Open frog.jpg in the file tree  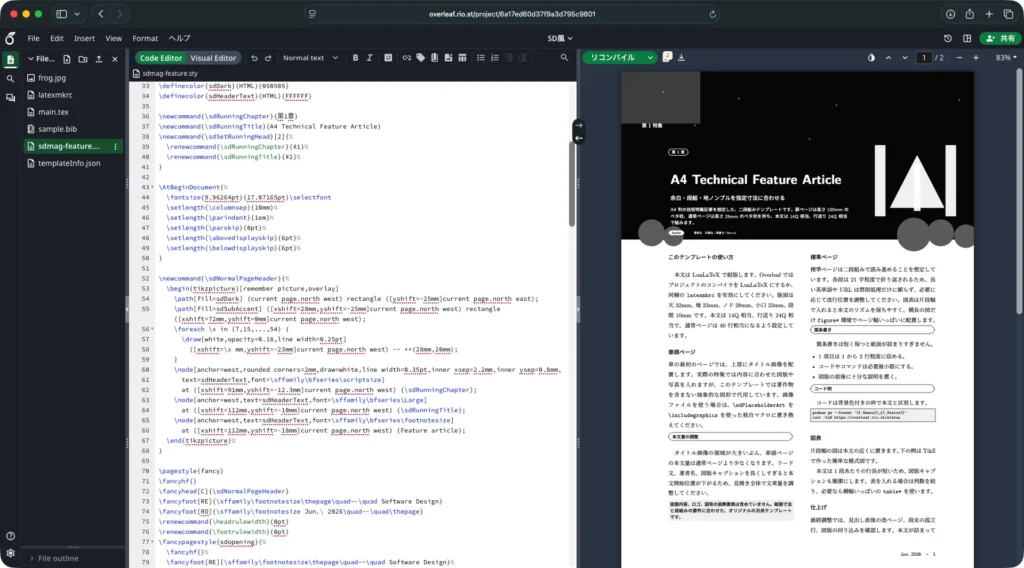pos(52,78)
